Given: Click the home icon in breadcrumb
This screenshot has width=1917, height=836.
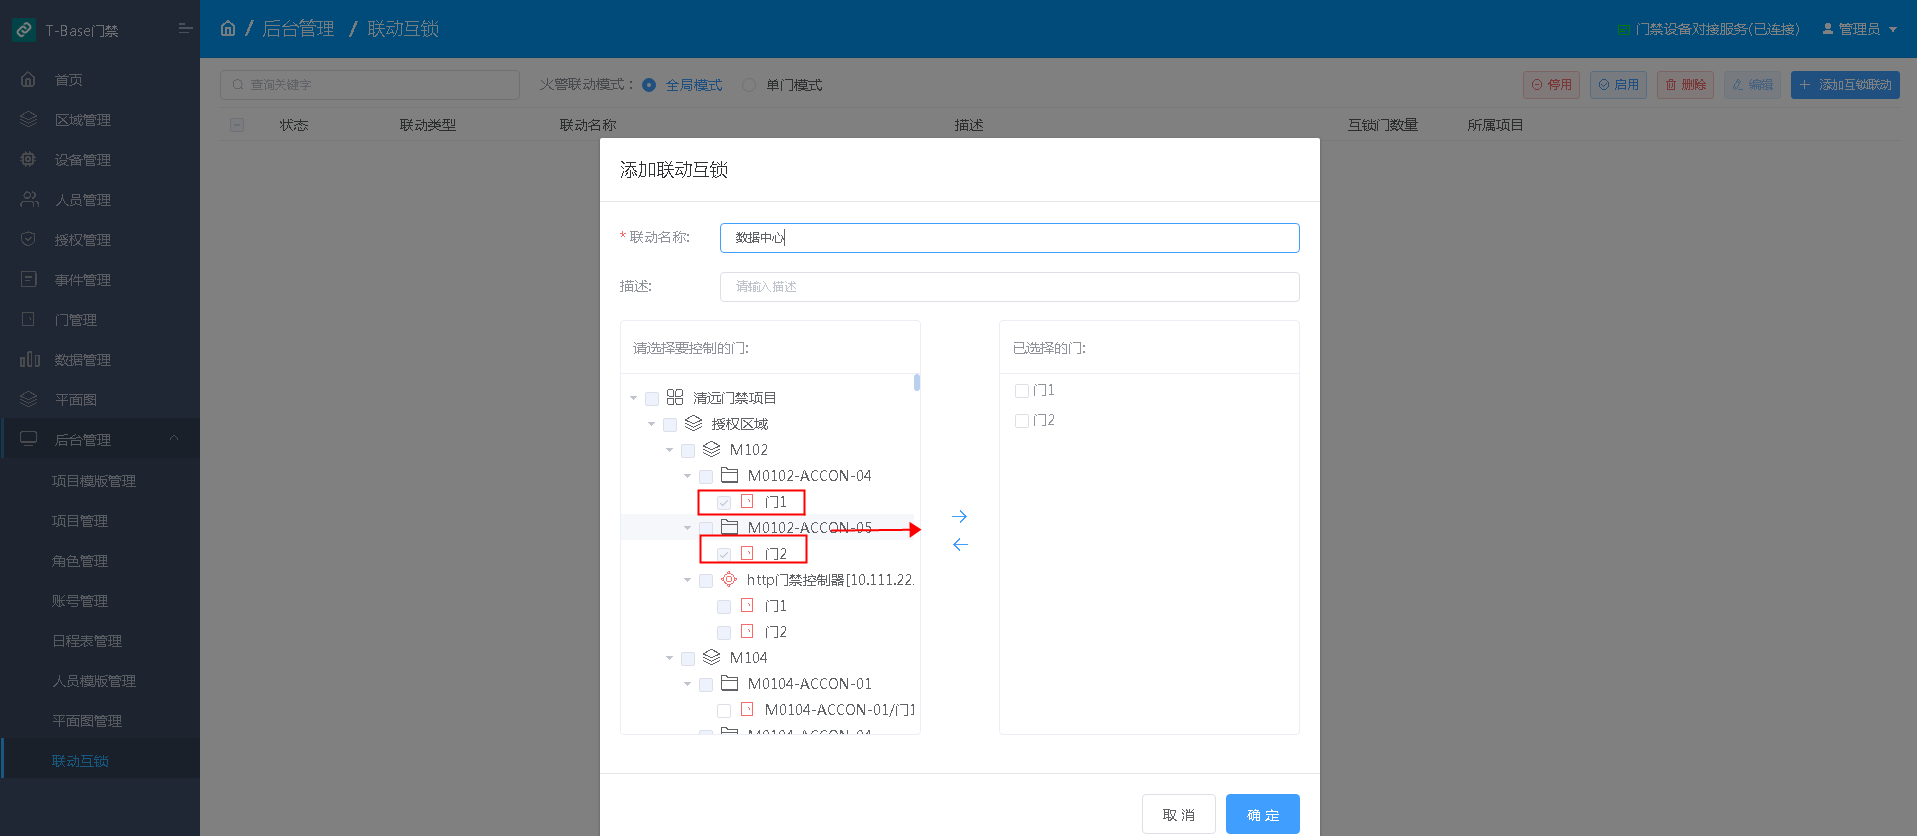Looking at the screenshot, I should tap(228, 29).
